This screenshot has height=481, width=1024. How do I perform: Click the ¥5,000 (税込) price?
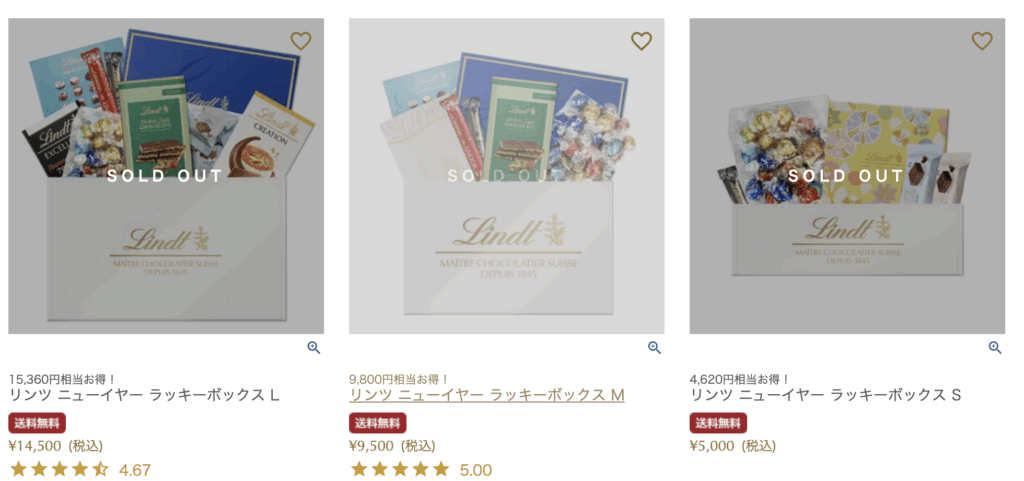pyautogui.click(x=733, y=446)
